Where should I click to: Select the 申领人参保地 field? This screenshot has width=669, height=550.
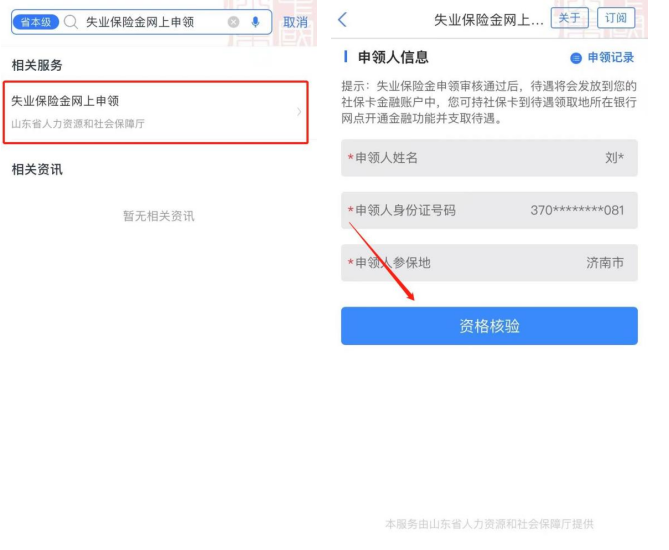coord(489,262)
